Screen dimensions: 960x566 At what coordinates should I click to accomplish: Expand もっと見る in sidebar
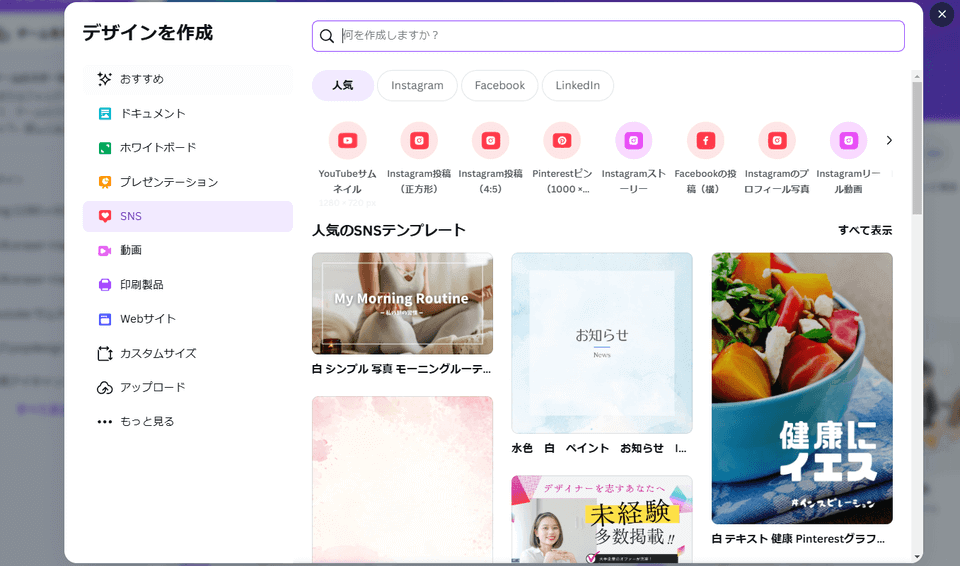pos(188,421)
